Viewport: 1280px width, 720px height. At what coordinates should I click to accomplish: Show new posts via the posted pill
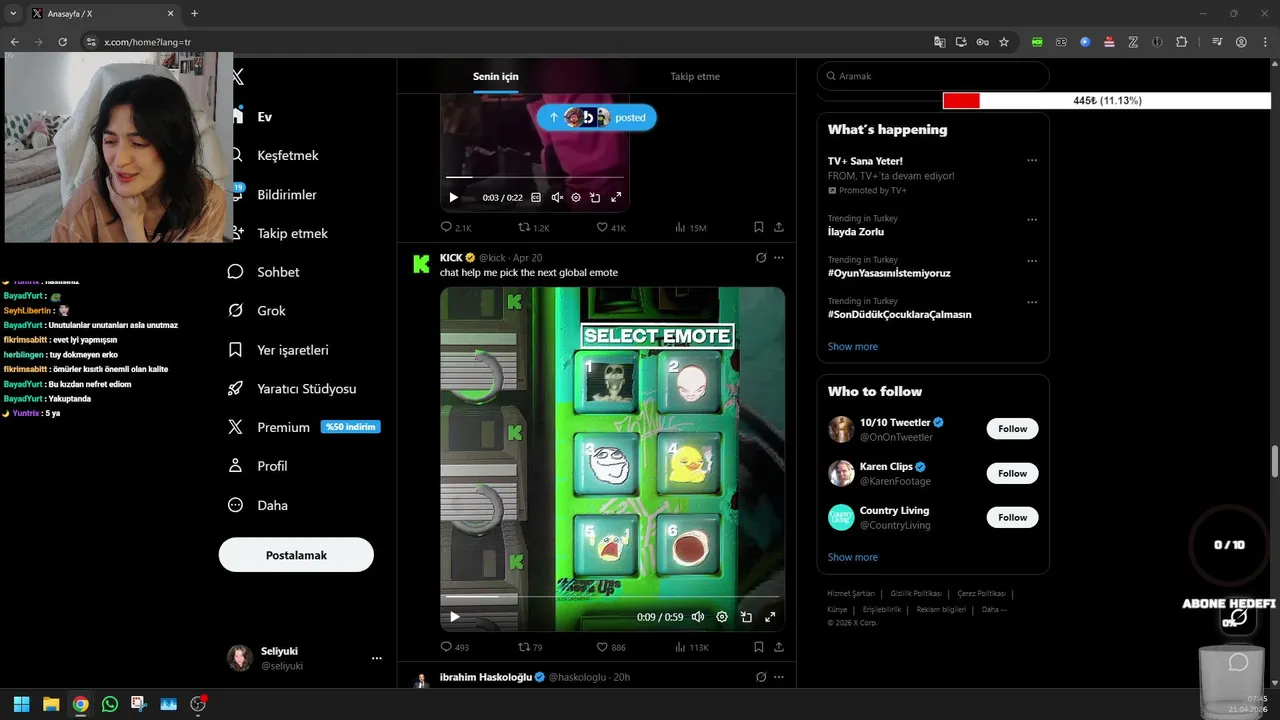pyautogui.click(x=597, y=117)
